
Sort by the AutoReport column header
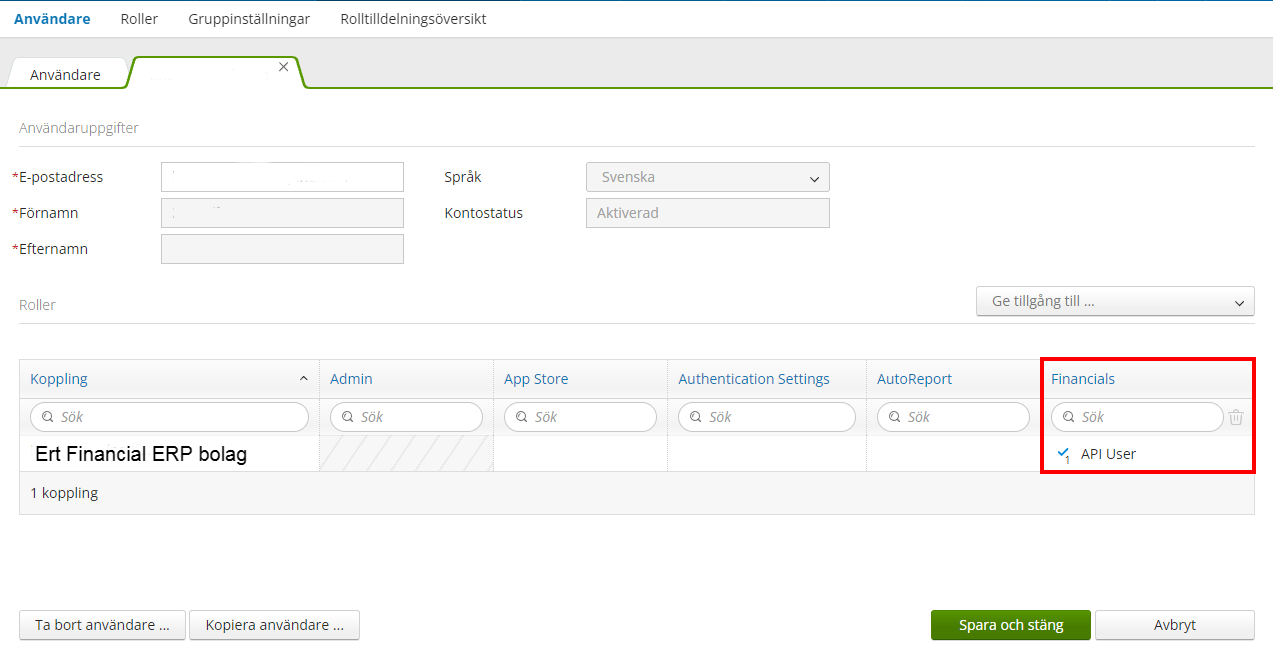(x=914, y=379)
